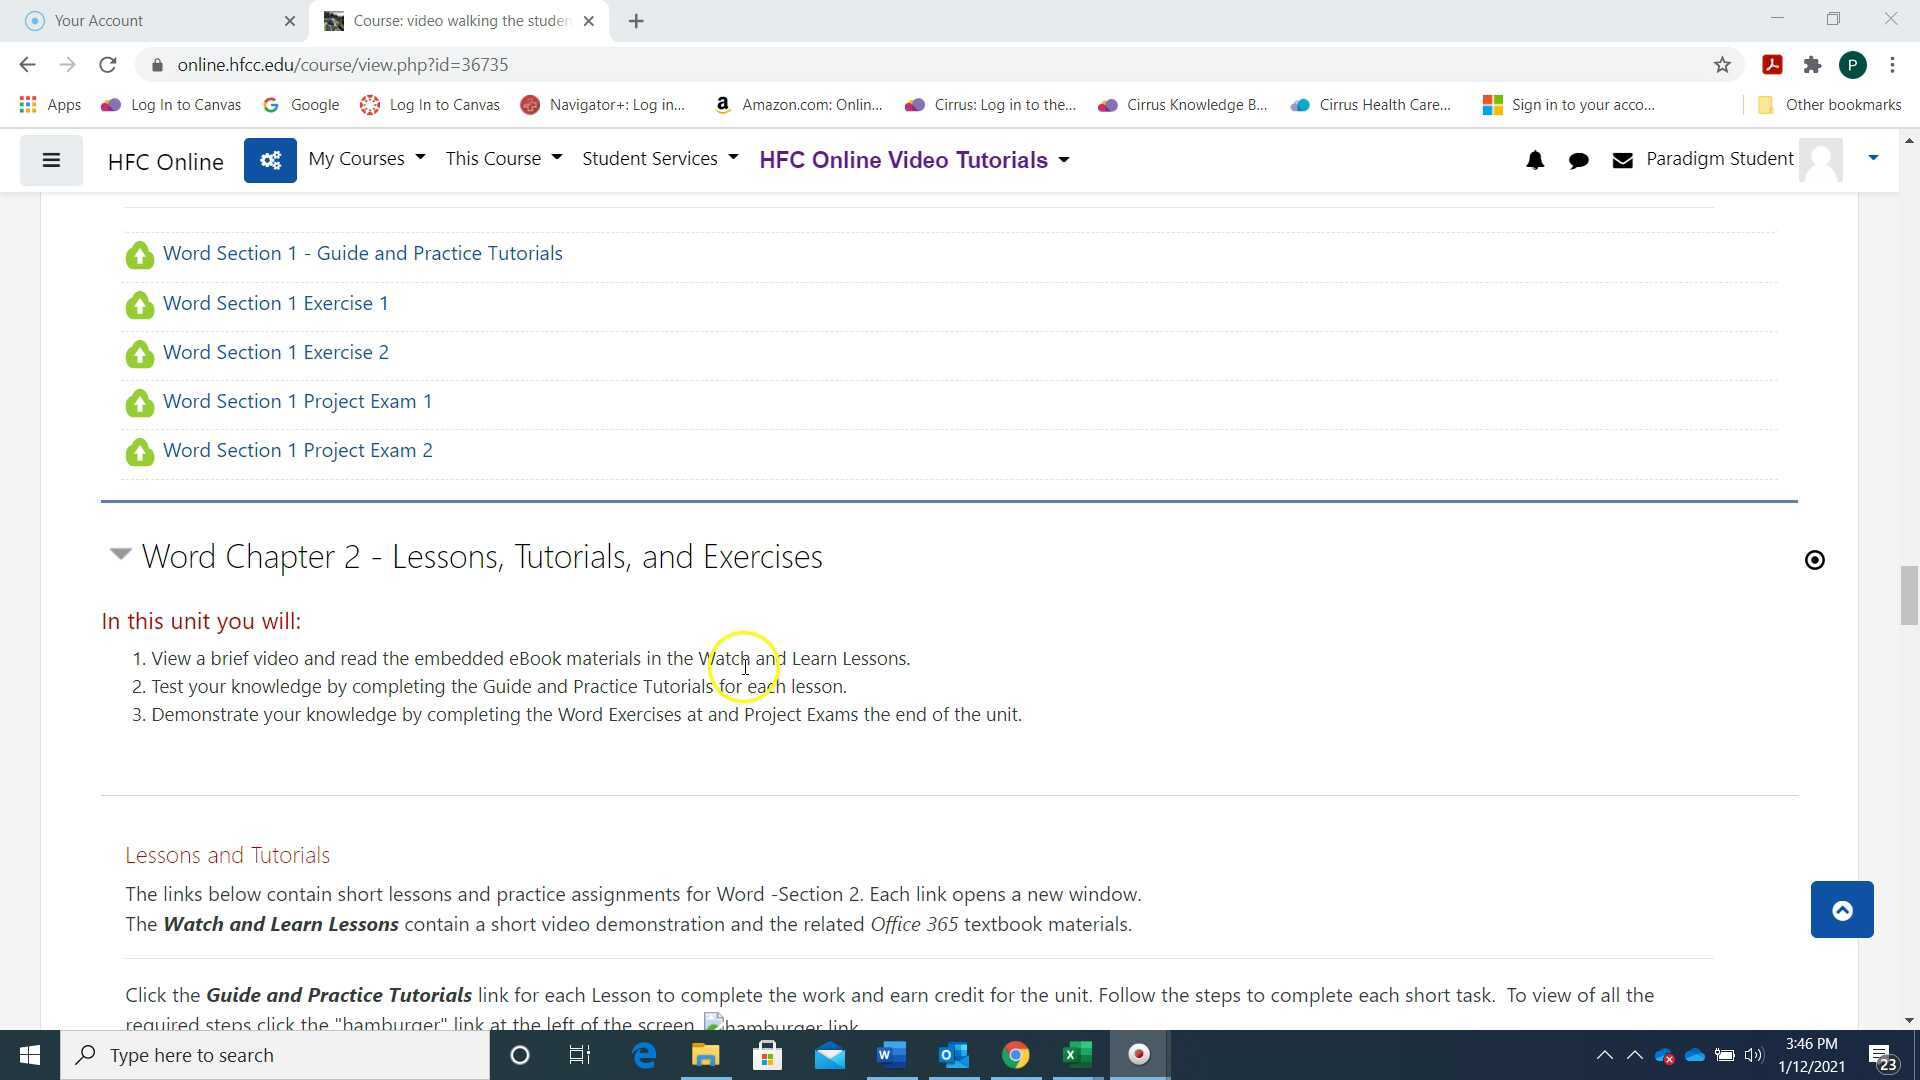Click the page vertical scrollbar thumb
The width and height of the screenshot is (1920, 1080).
(x=1909, y=595)
